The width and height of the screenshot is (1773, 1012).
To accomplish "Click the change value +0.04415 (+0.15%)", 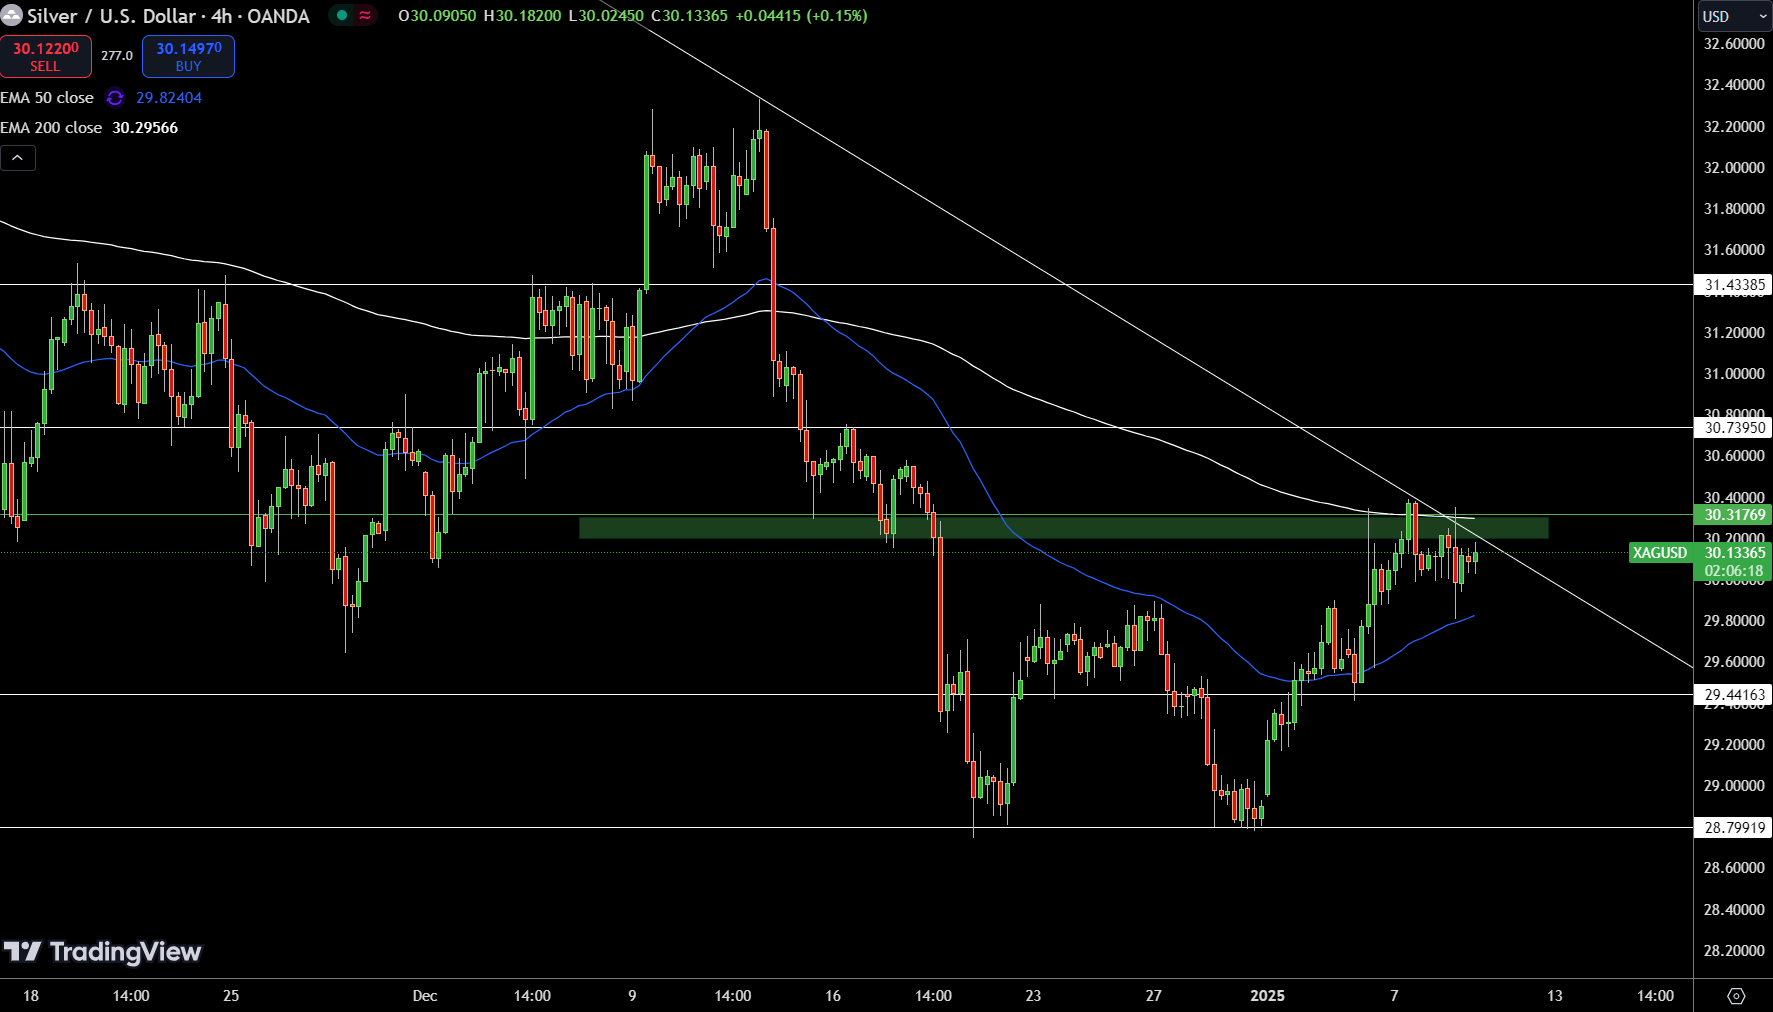I will point(801,16).
